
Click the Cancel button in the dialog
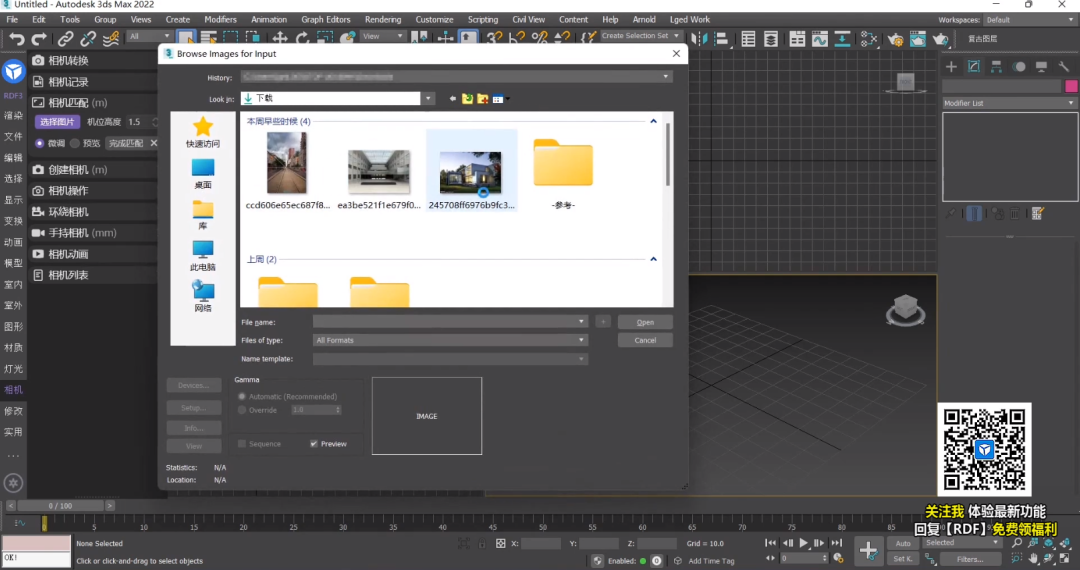[x=645, y=340]
